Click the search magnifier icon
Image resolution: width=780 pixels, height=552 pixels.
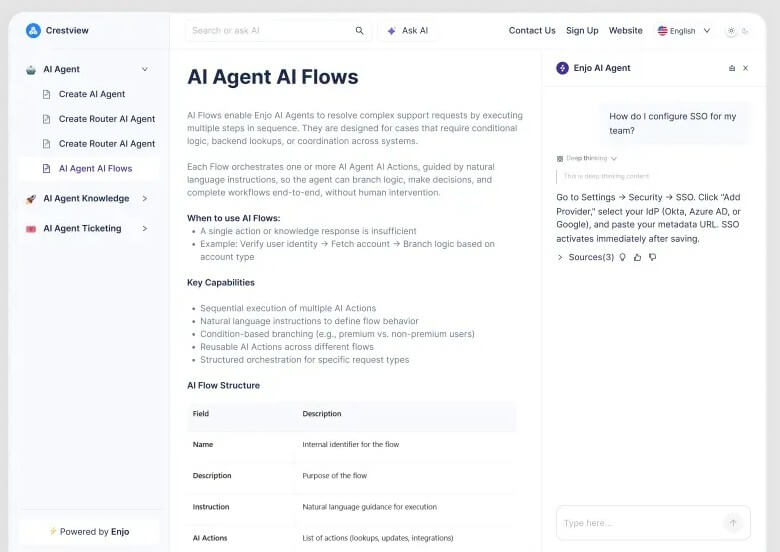click(359, 31)
